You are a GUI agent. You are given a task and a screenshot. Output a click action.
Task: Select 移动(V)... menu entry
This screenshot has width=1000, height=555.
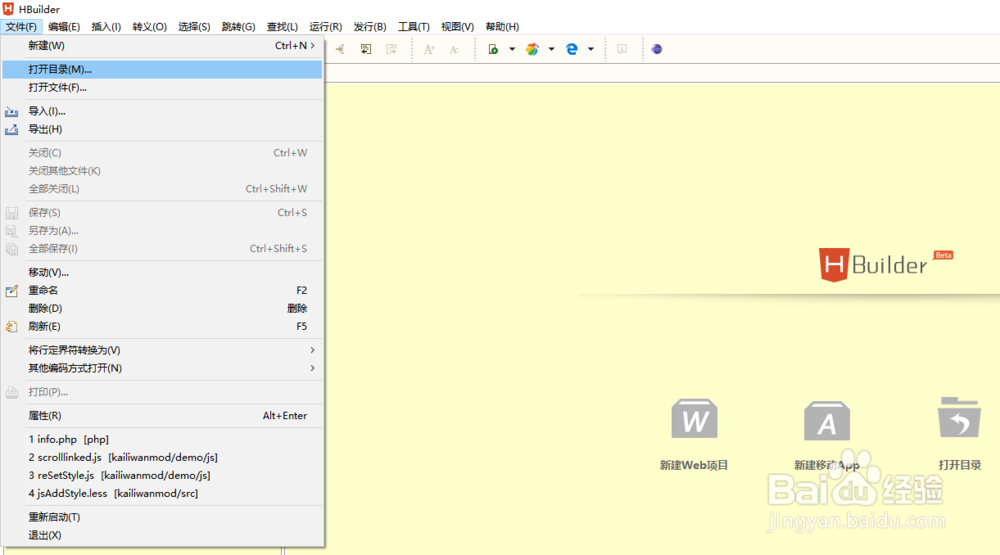coord(162,272)
